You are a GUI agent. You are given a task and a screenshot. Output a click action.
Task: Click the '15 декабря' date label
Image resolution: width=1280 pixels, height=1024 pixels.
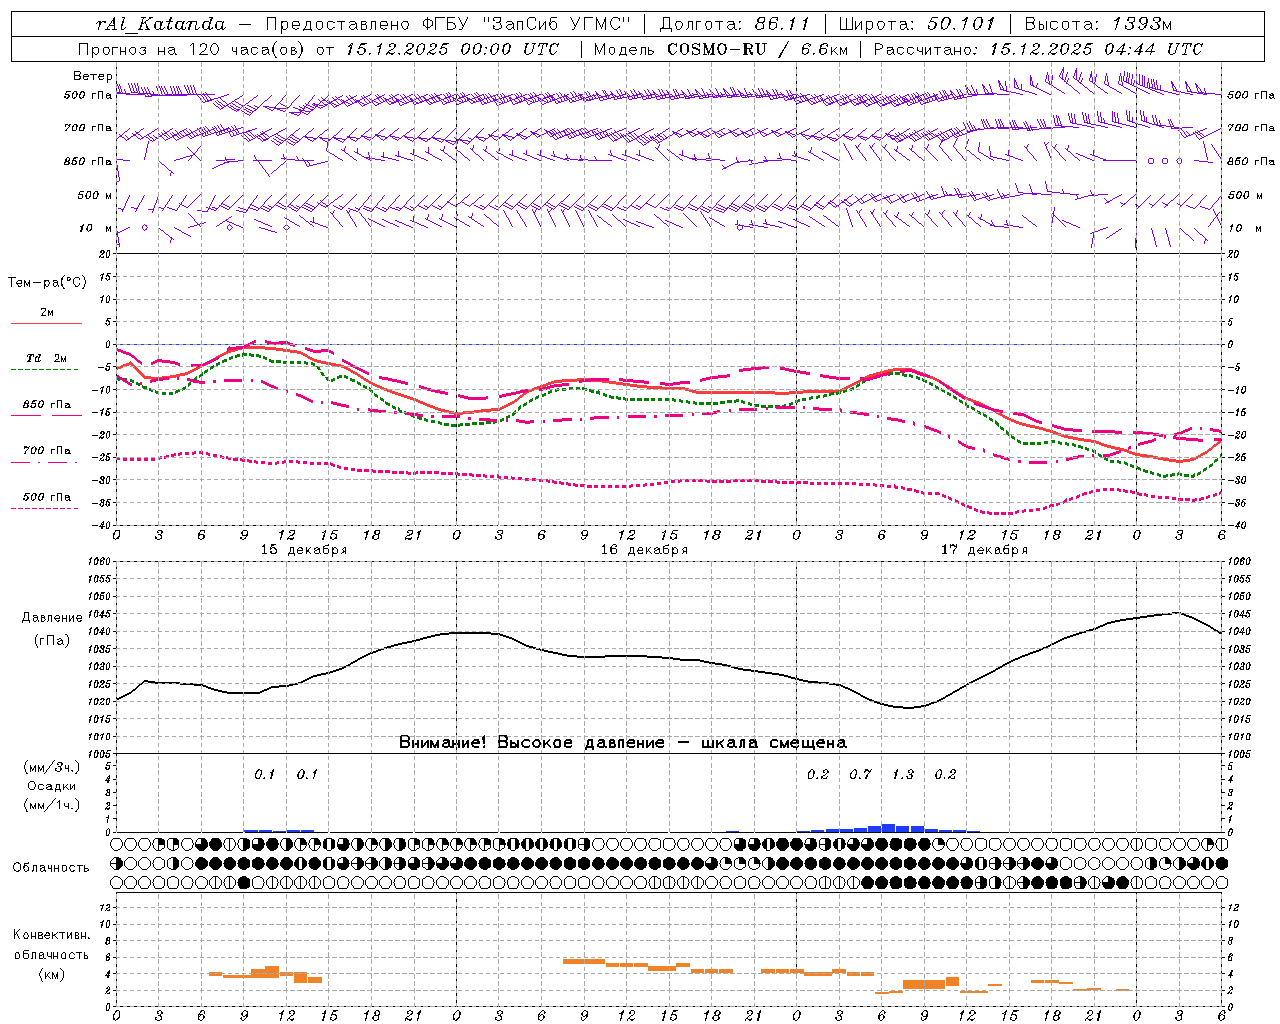304,550
